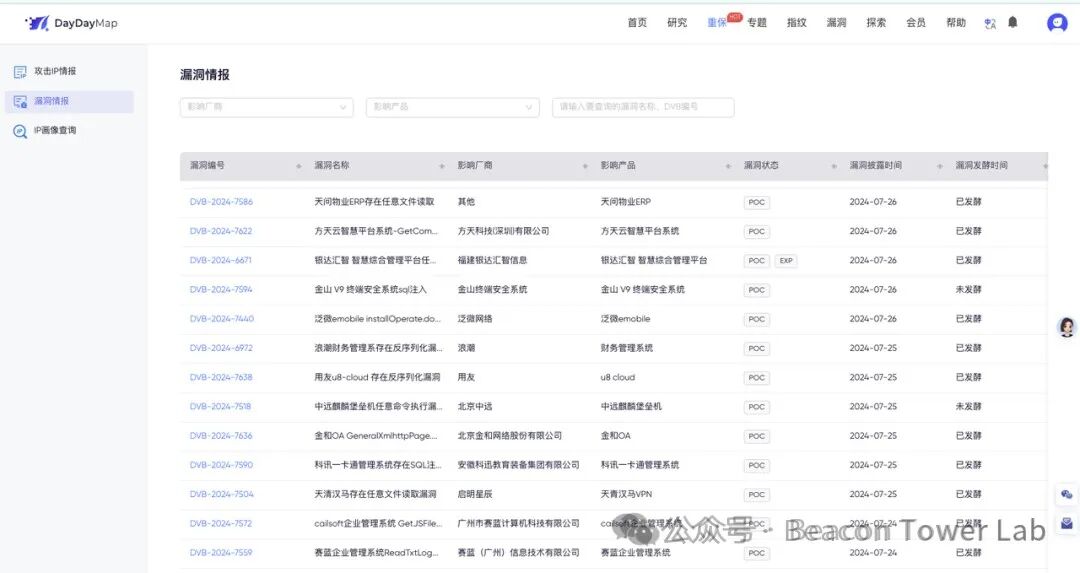Click vendor cell 启明星辰
Screen dimensions: 1080x573
(x=475, y=494)
